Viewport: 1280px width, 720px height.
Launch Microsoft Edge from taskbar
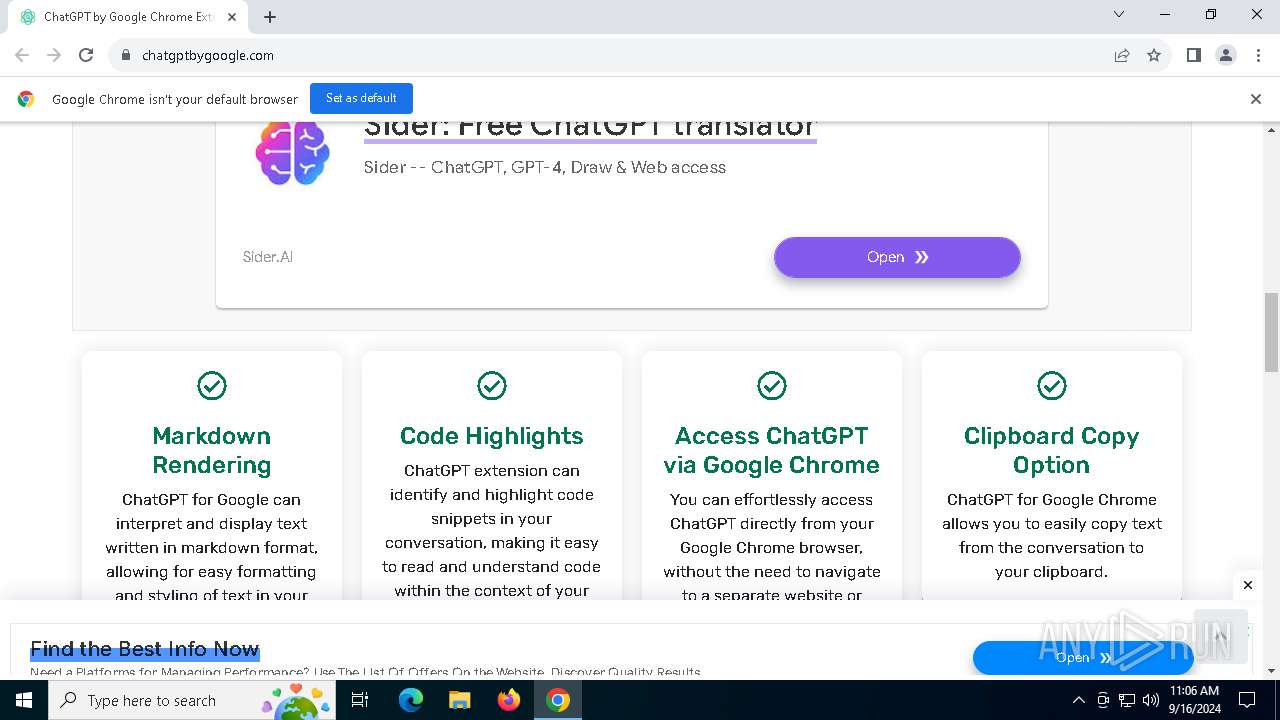(411, 700)
